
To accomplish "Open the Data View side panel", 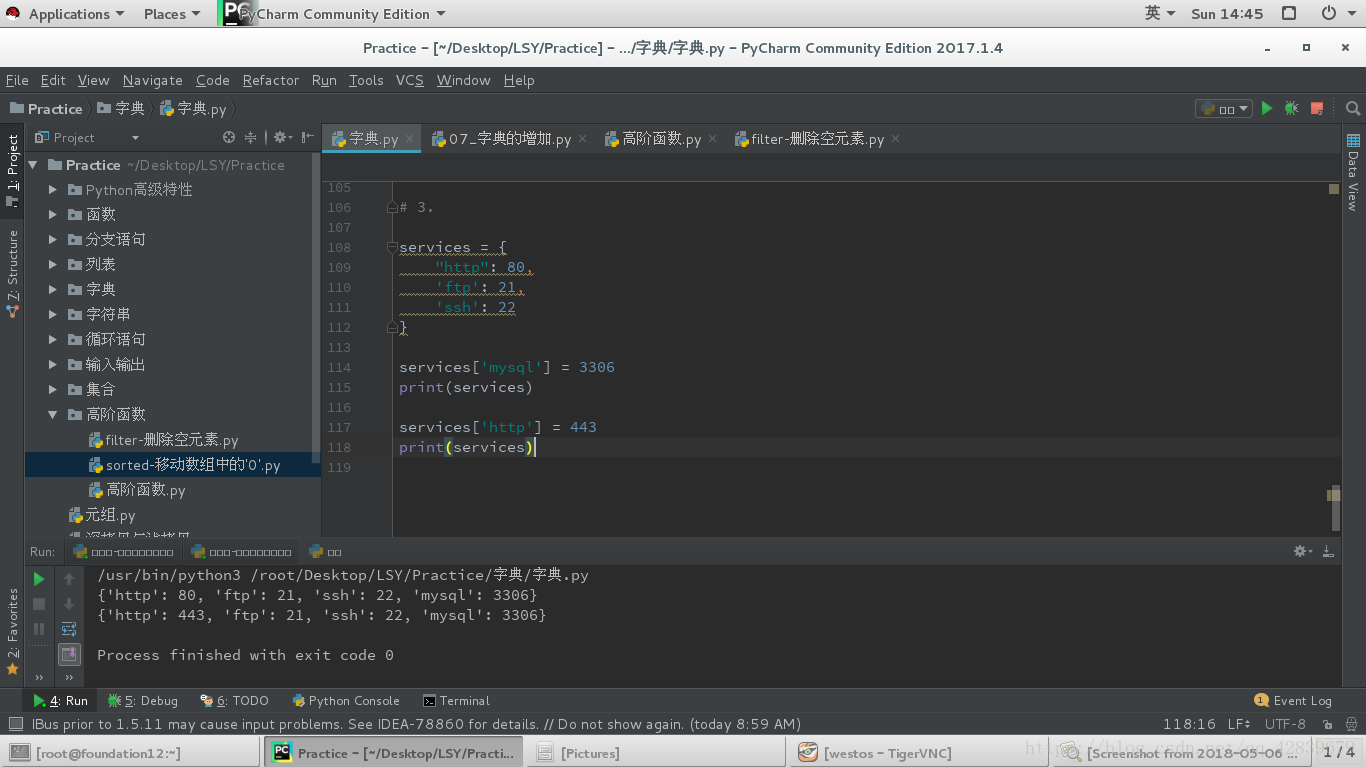I will coord(1353,171).
